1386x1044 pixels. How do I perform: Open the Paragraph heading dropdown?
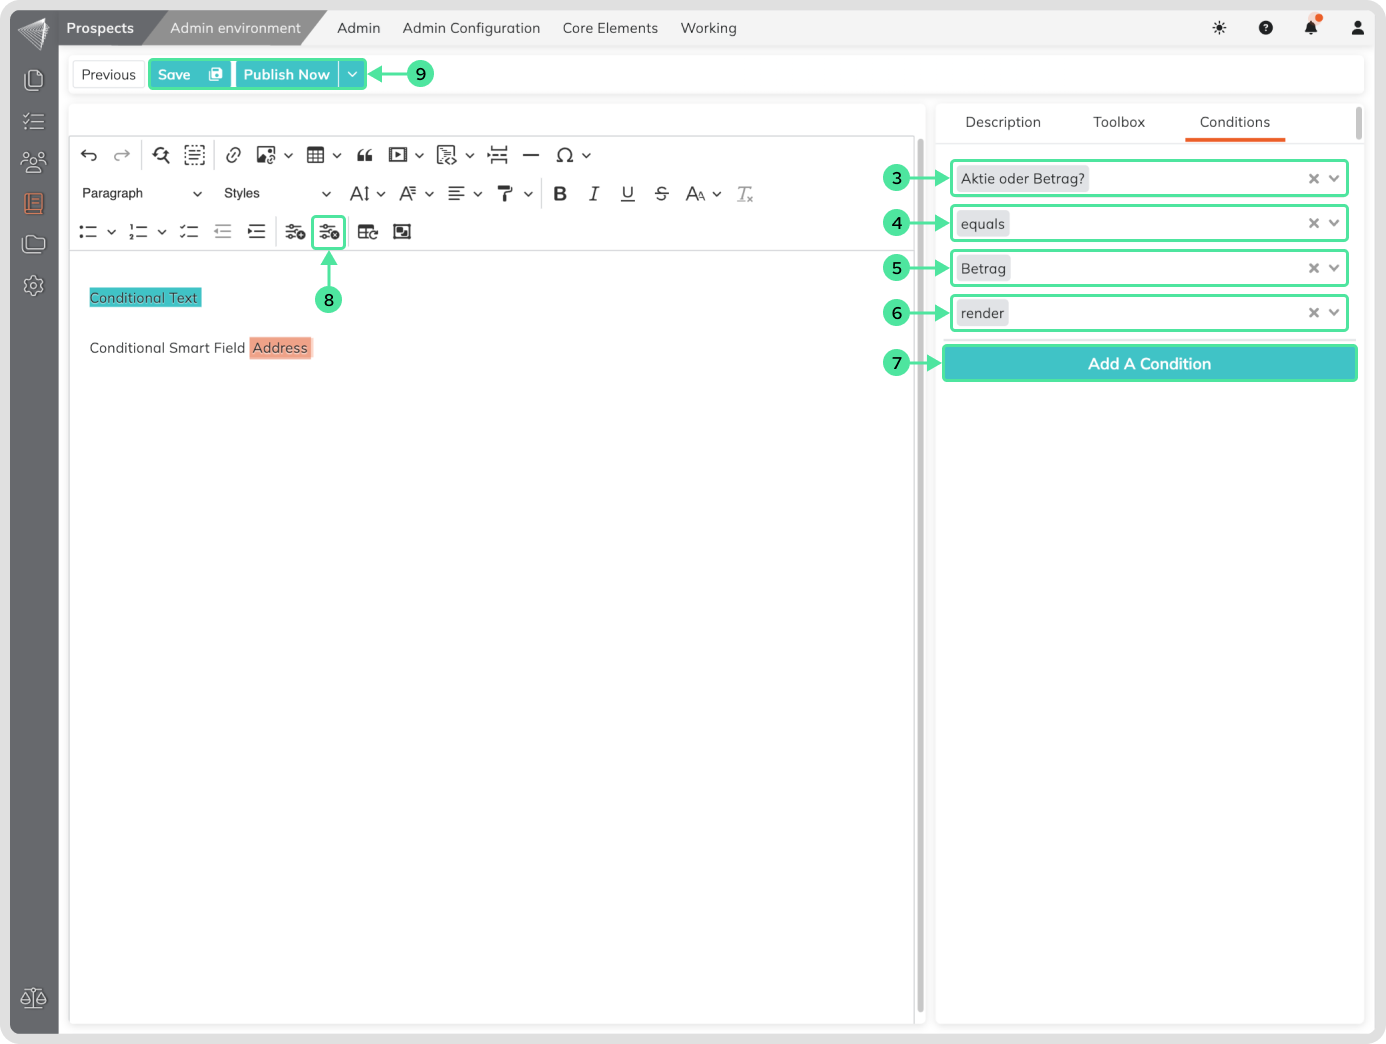coord(141,194)
